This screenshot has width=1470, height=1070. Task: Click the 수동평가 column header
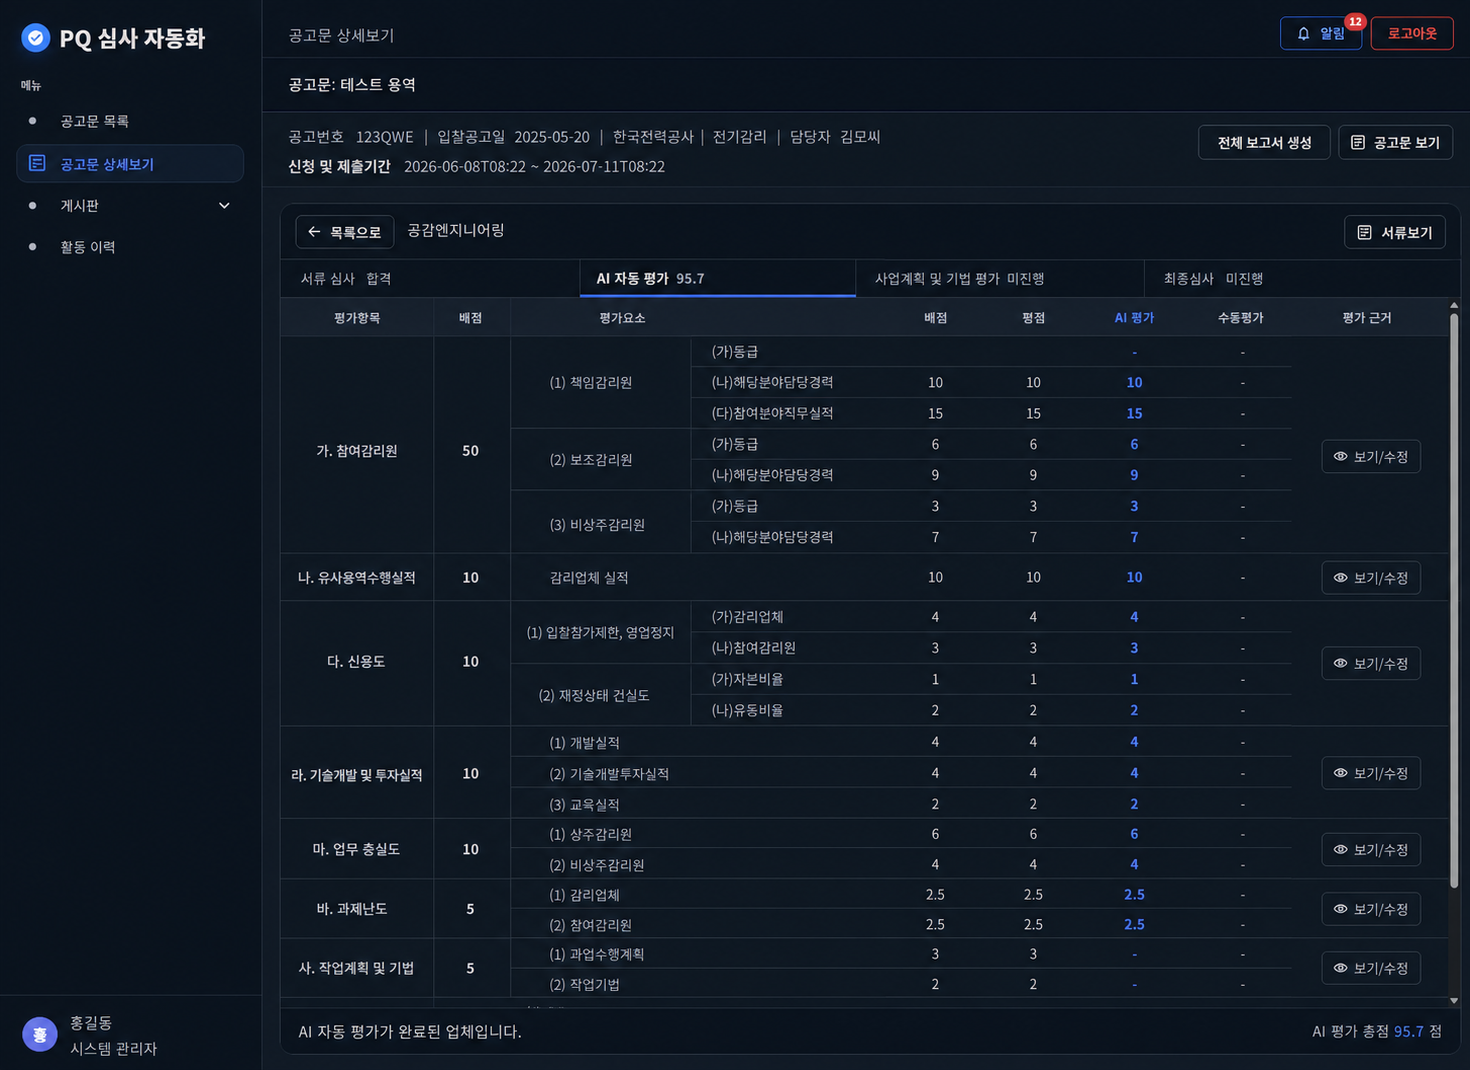(1241, 318)
